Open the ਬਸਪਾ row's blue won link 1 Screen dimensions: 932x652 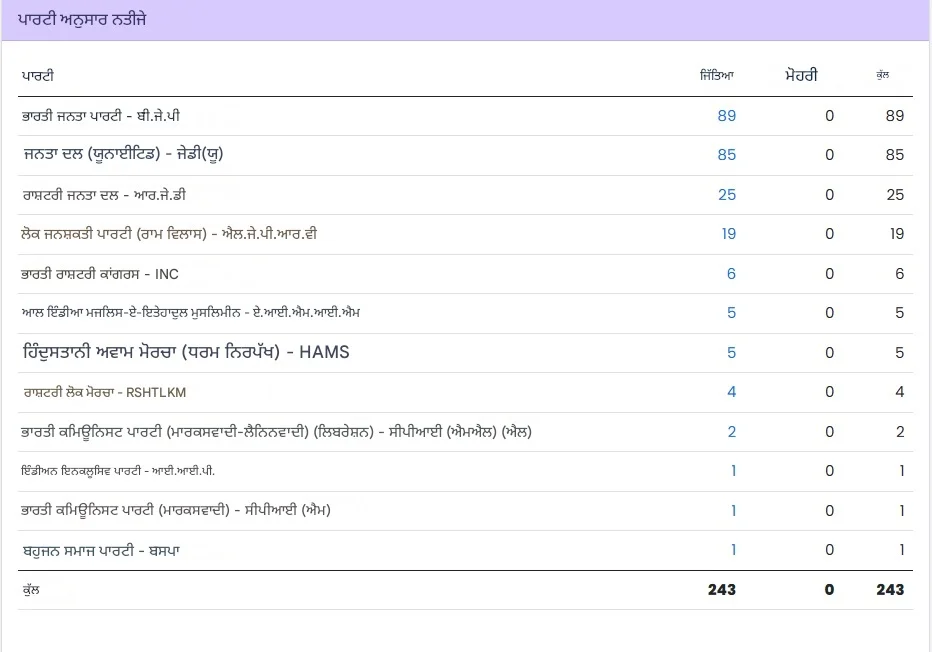coord(733,550)
